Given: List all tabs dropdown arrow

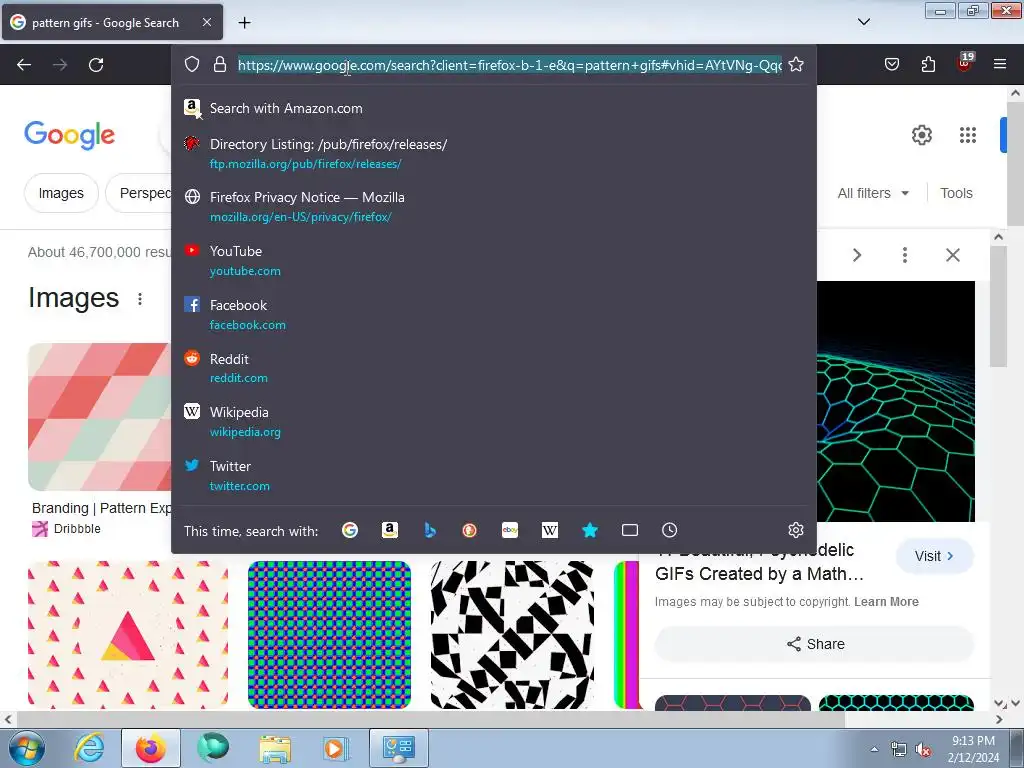Looking at the screenshot, I should click(x=863, y=22).
